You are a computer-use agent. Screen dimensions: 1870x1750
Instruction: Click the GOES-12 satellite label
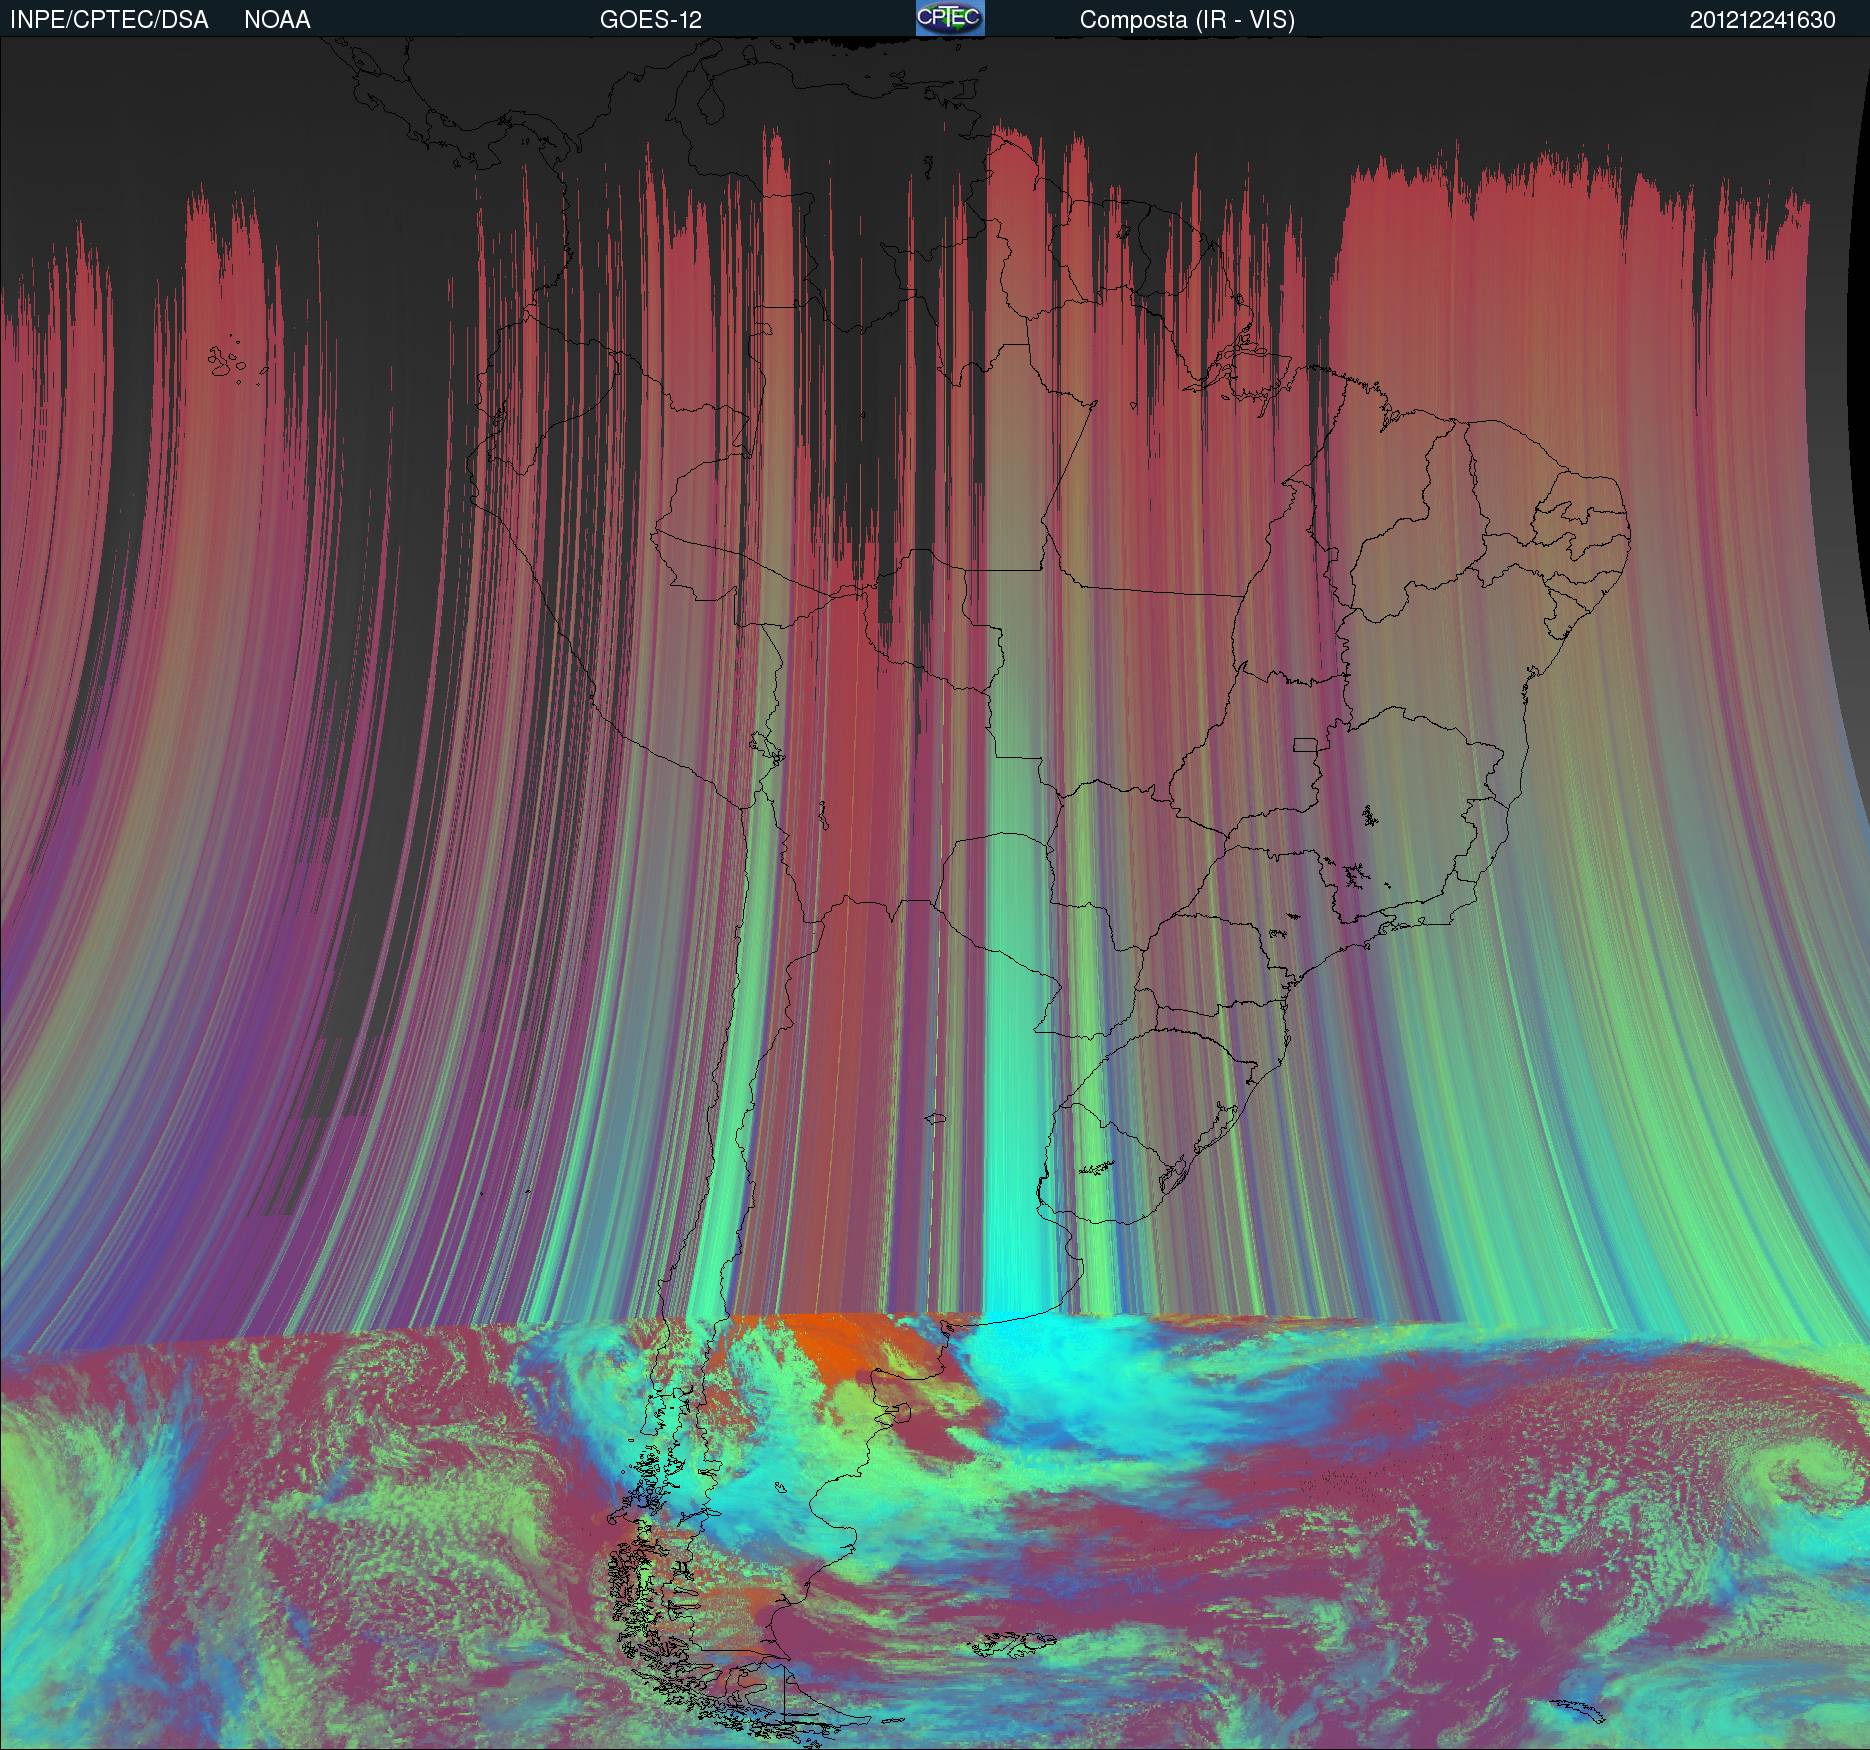click(650, 20)
